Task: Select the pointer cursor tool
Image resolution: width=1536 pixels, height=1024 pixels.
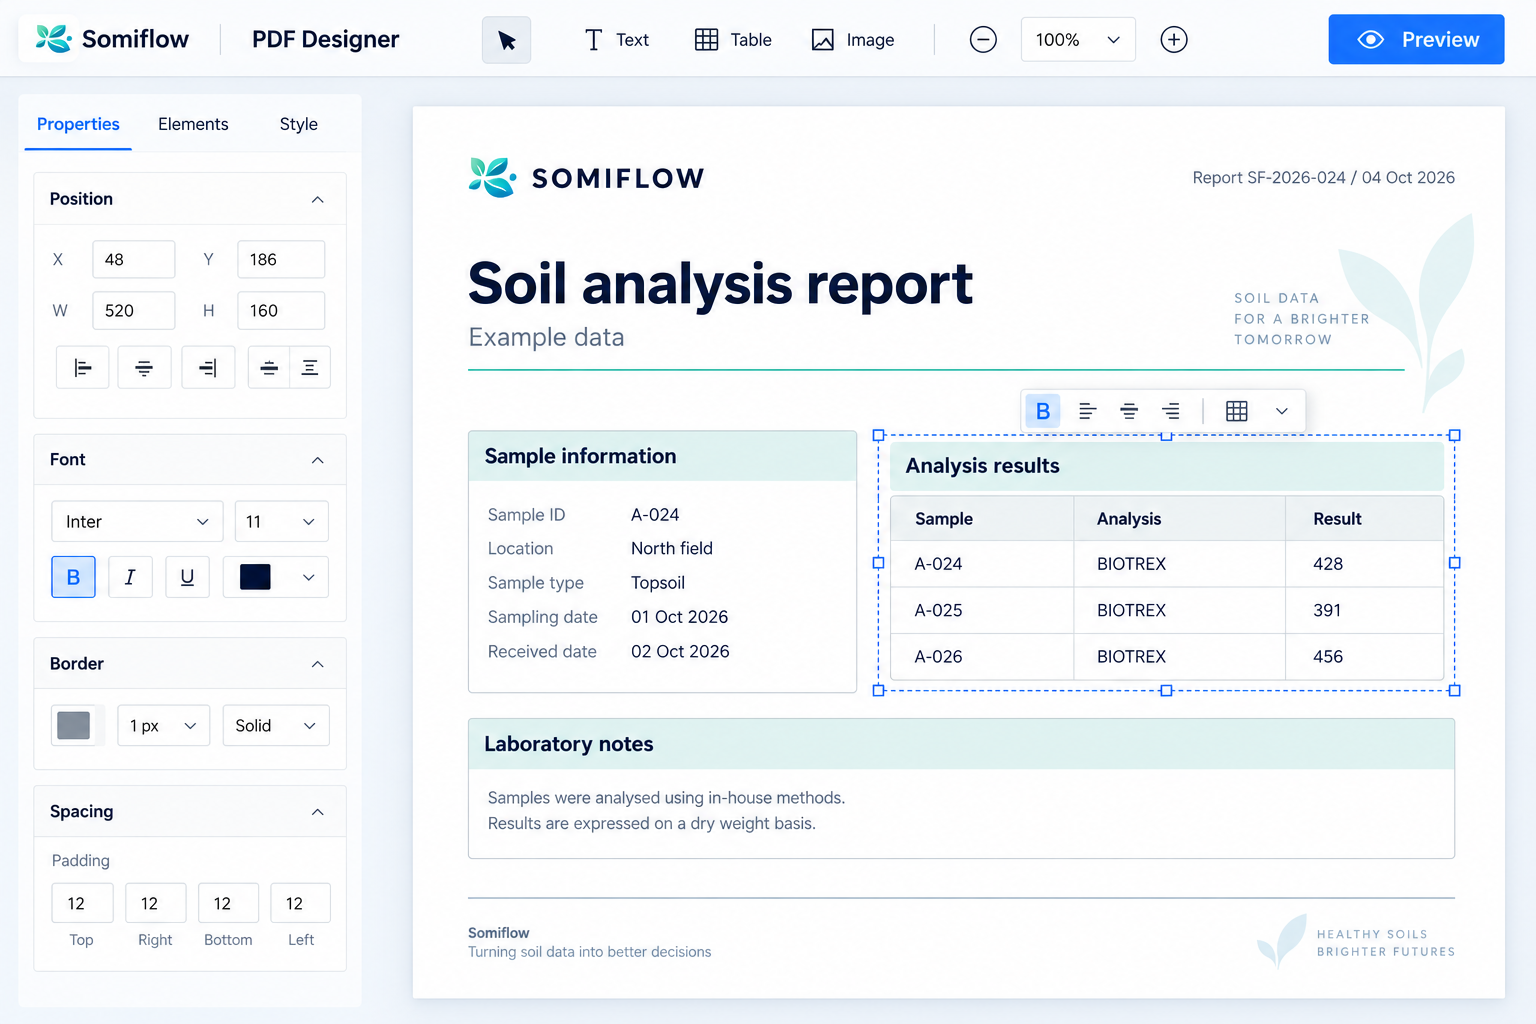Action: [506, 40]
